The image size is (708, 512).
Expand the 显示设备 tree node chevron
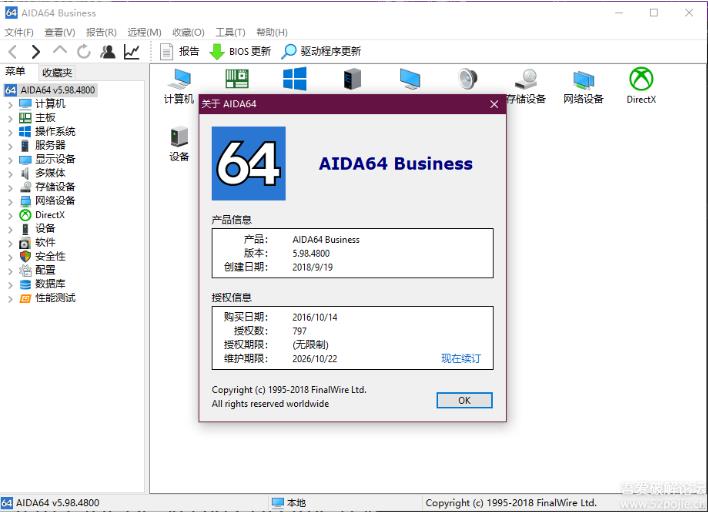10,160
